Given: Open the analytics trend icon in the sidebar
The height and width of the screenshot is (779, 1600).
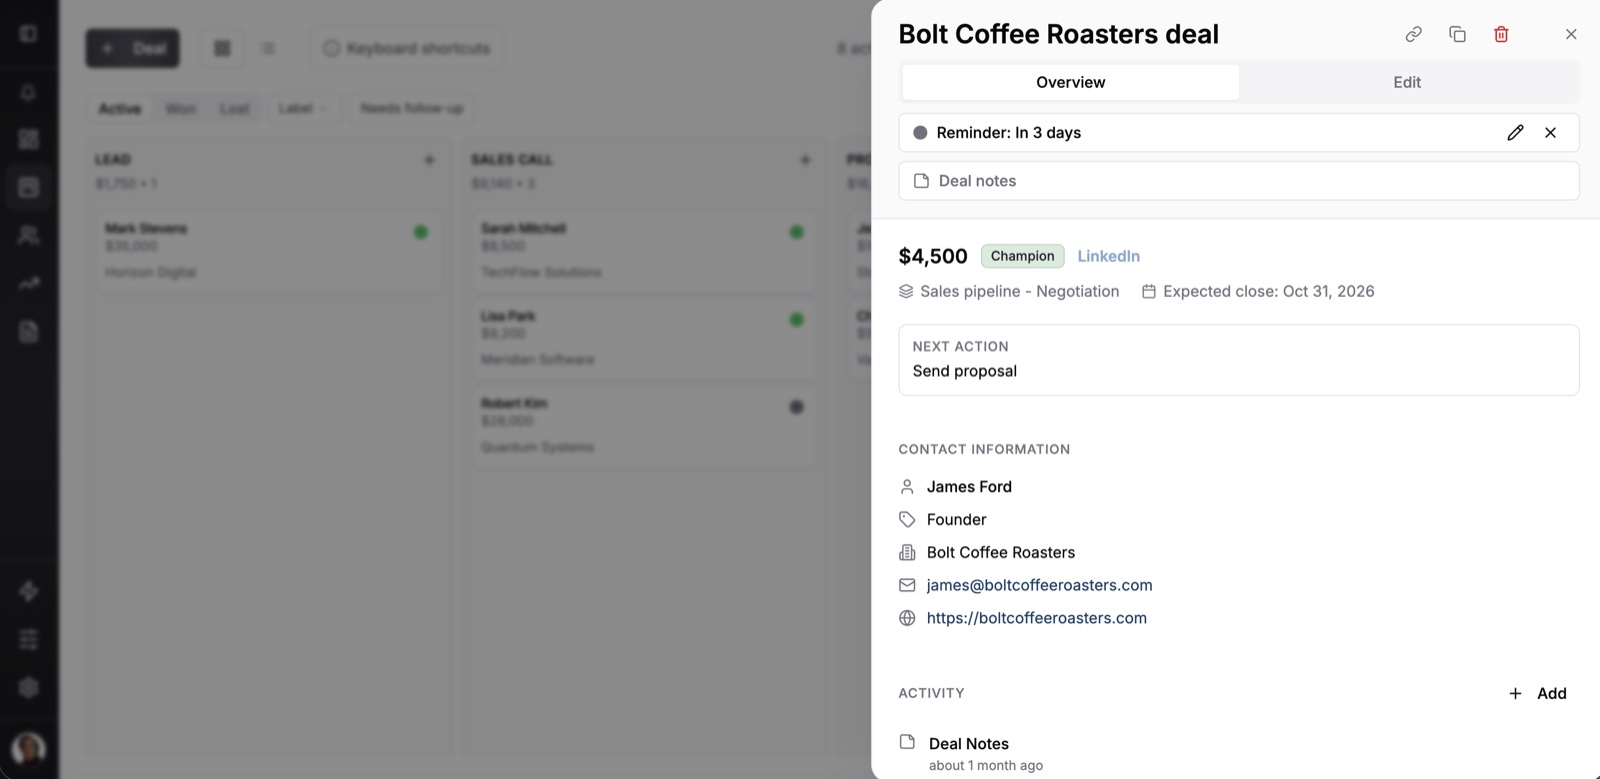Looking at the screenshot, I should 28,283.
